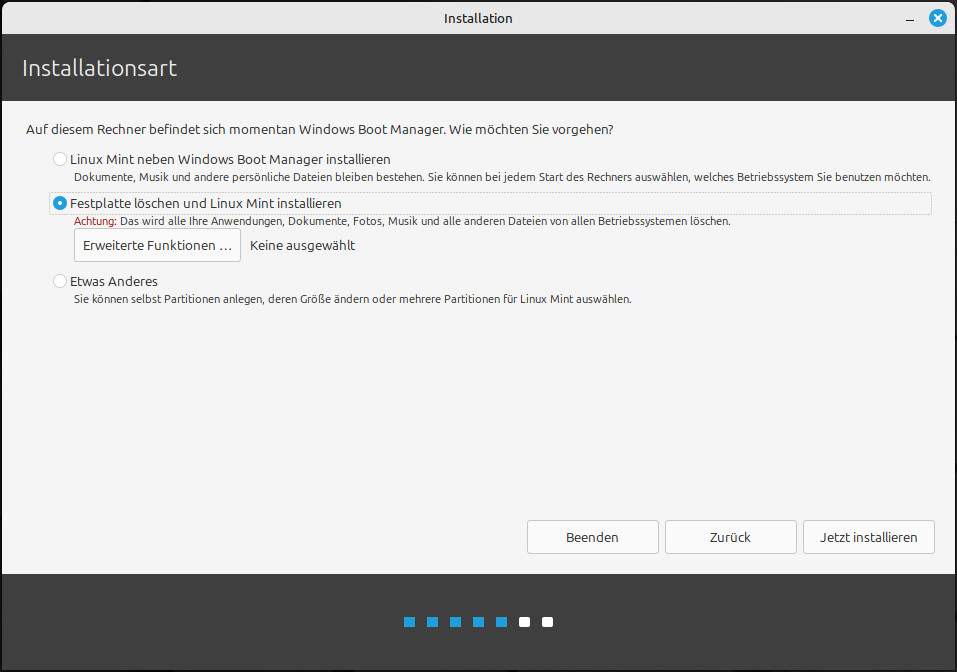This screenshot has width=957, height=672.
Task: Click the question about Windows Boot Manager
Action: coord(319,129)
